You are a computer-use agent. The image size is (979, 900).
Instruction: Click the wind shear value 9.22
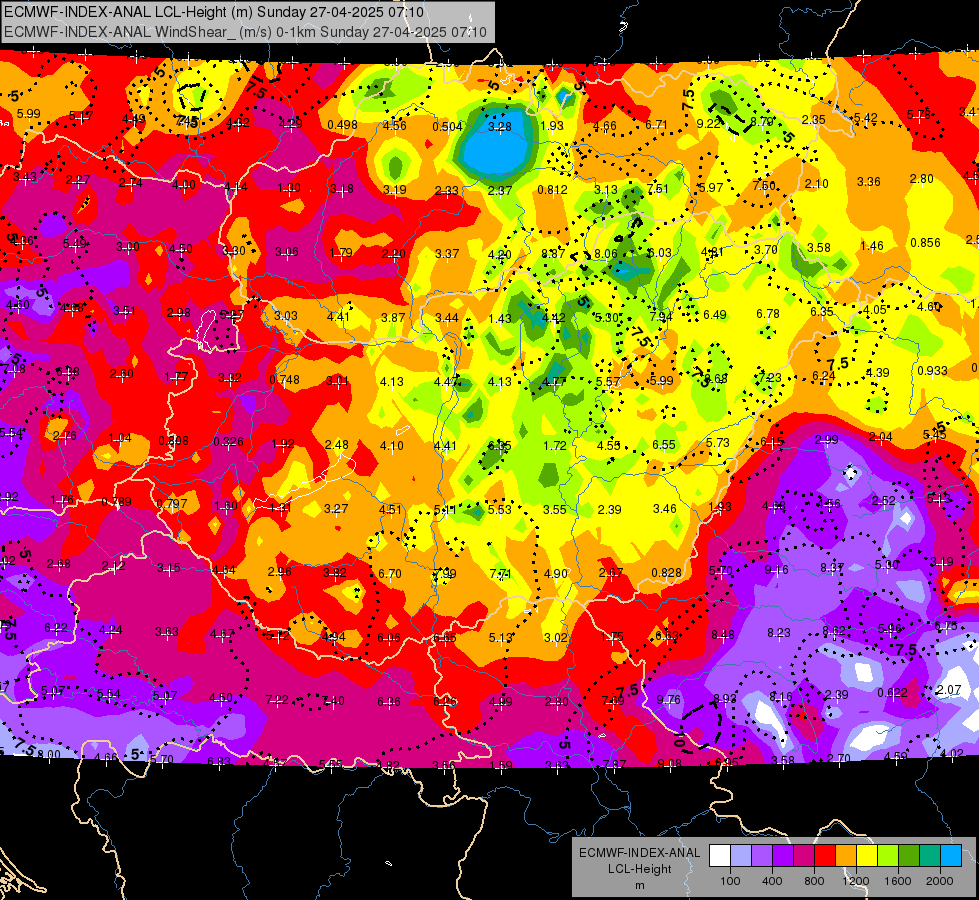pyautogui.click(x=709, y=124)
